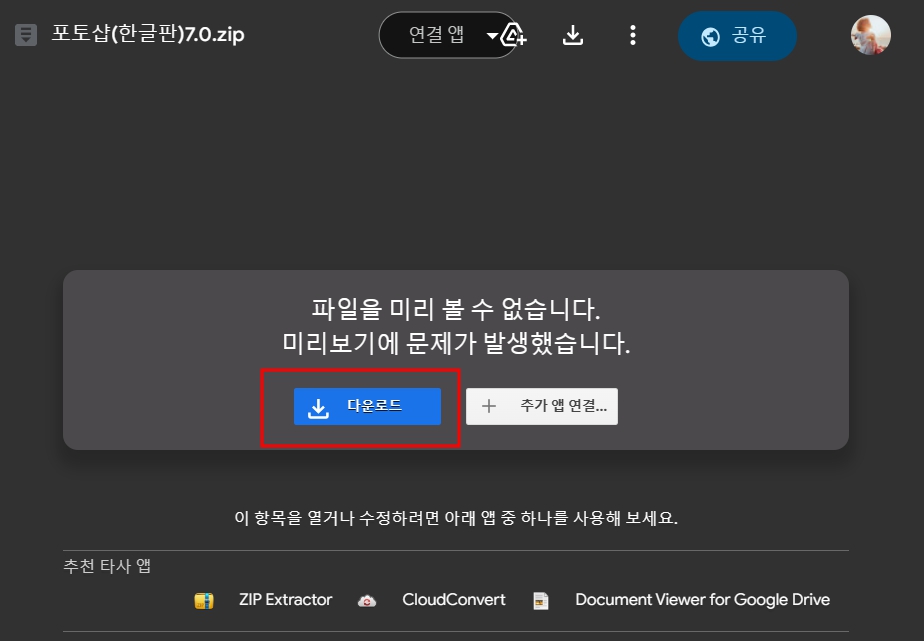The image size is (924, 641).
Task: Click the download arrow inside the 다운로드 button
Action: [x=318, y=406]
